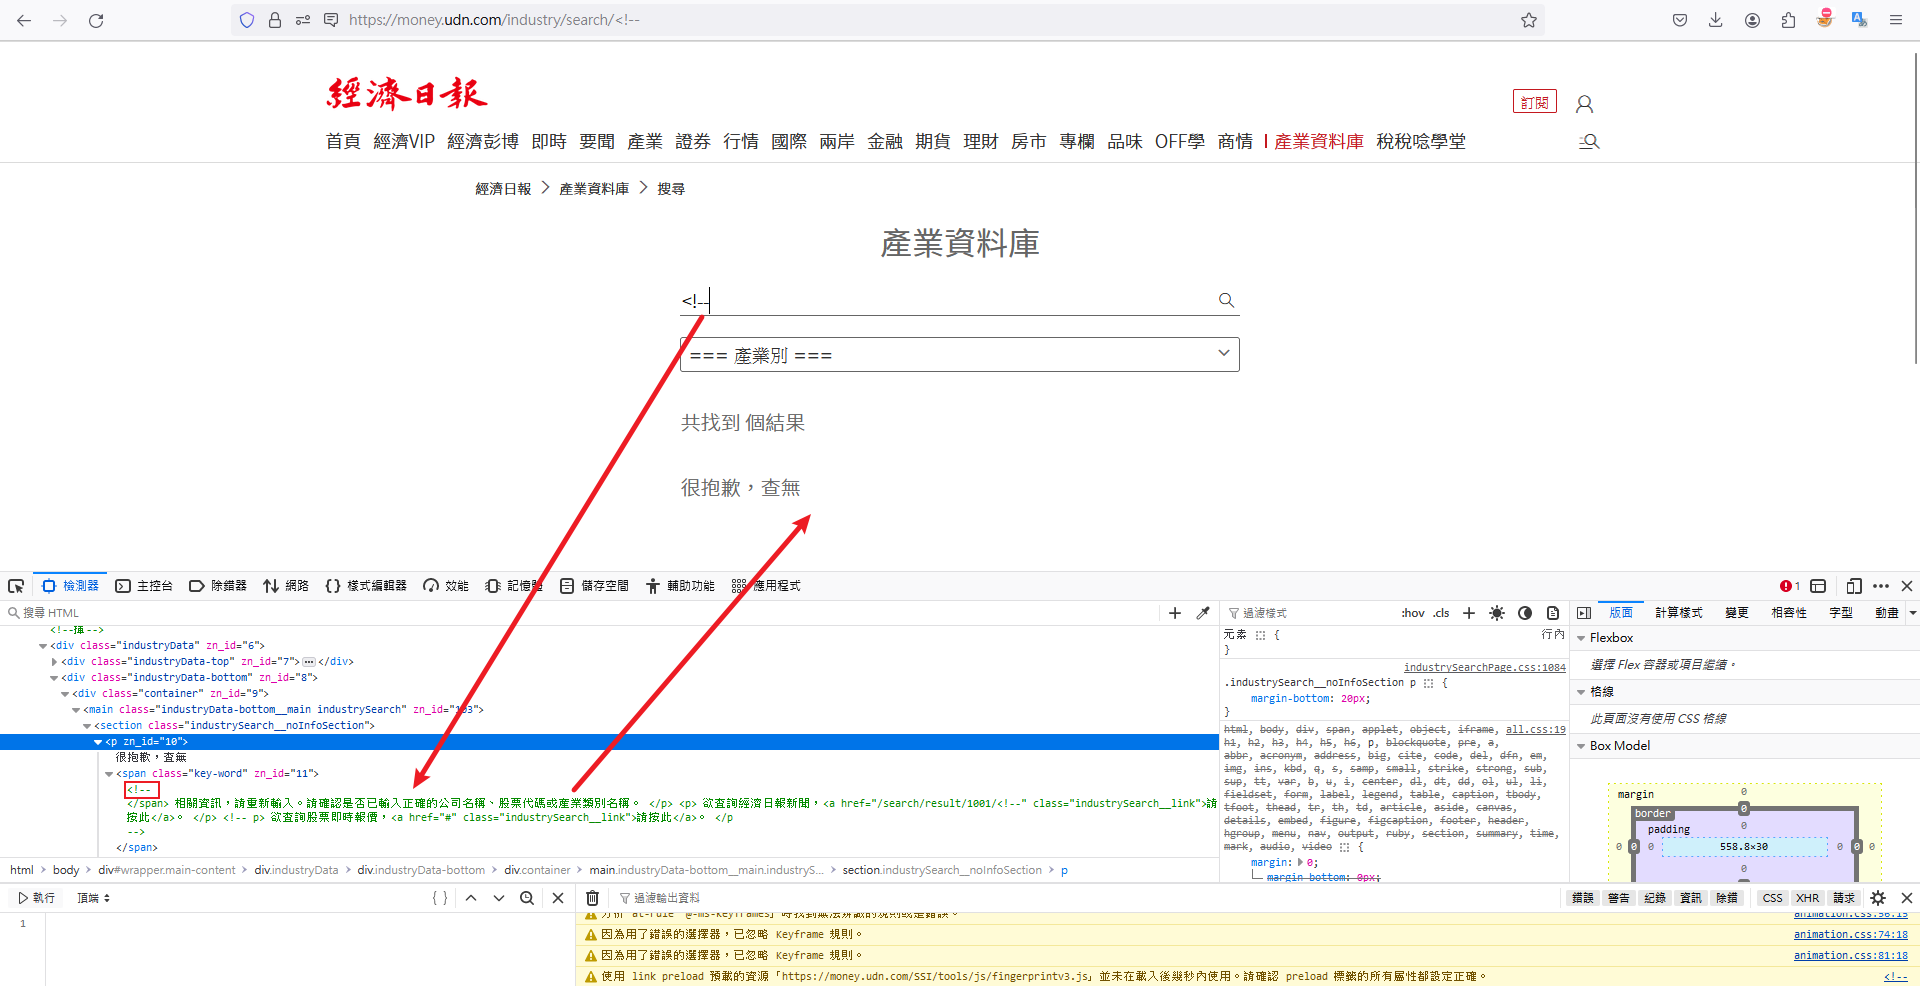
Task: Open the 產業別 industry dropdown
Action: click(960, 355)
